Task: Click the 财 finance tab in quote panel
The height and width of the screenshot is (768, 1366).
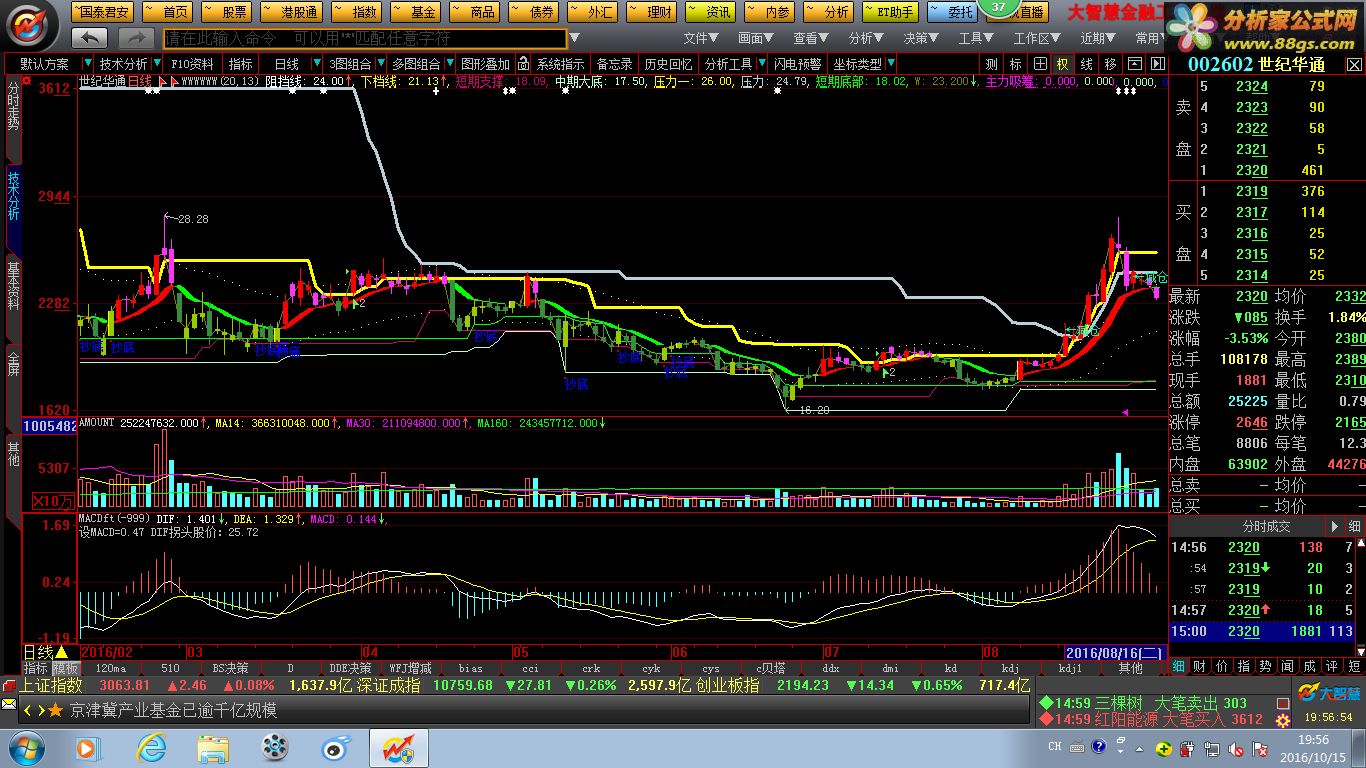Action: tap(1200, 666)
